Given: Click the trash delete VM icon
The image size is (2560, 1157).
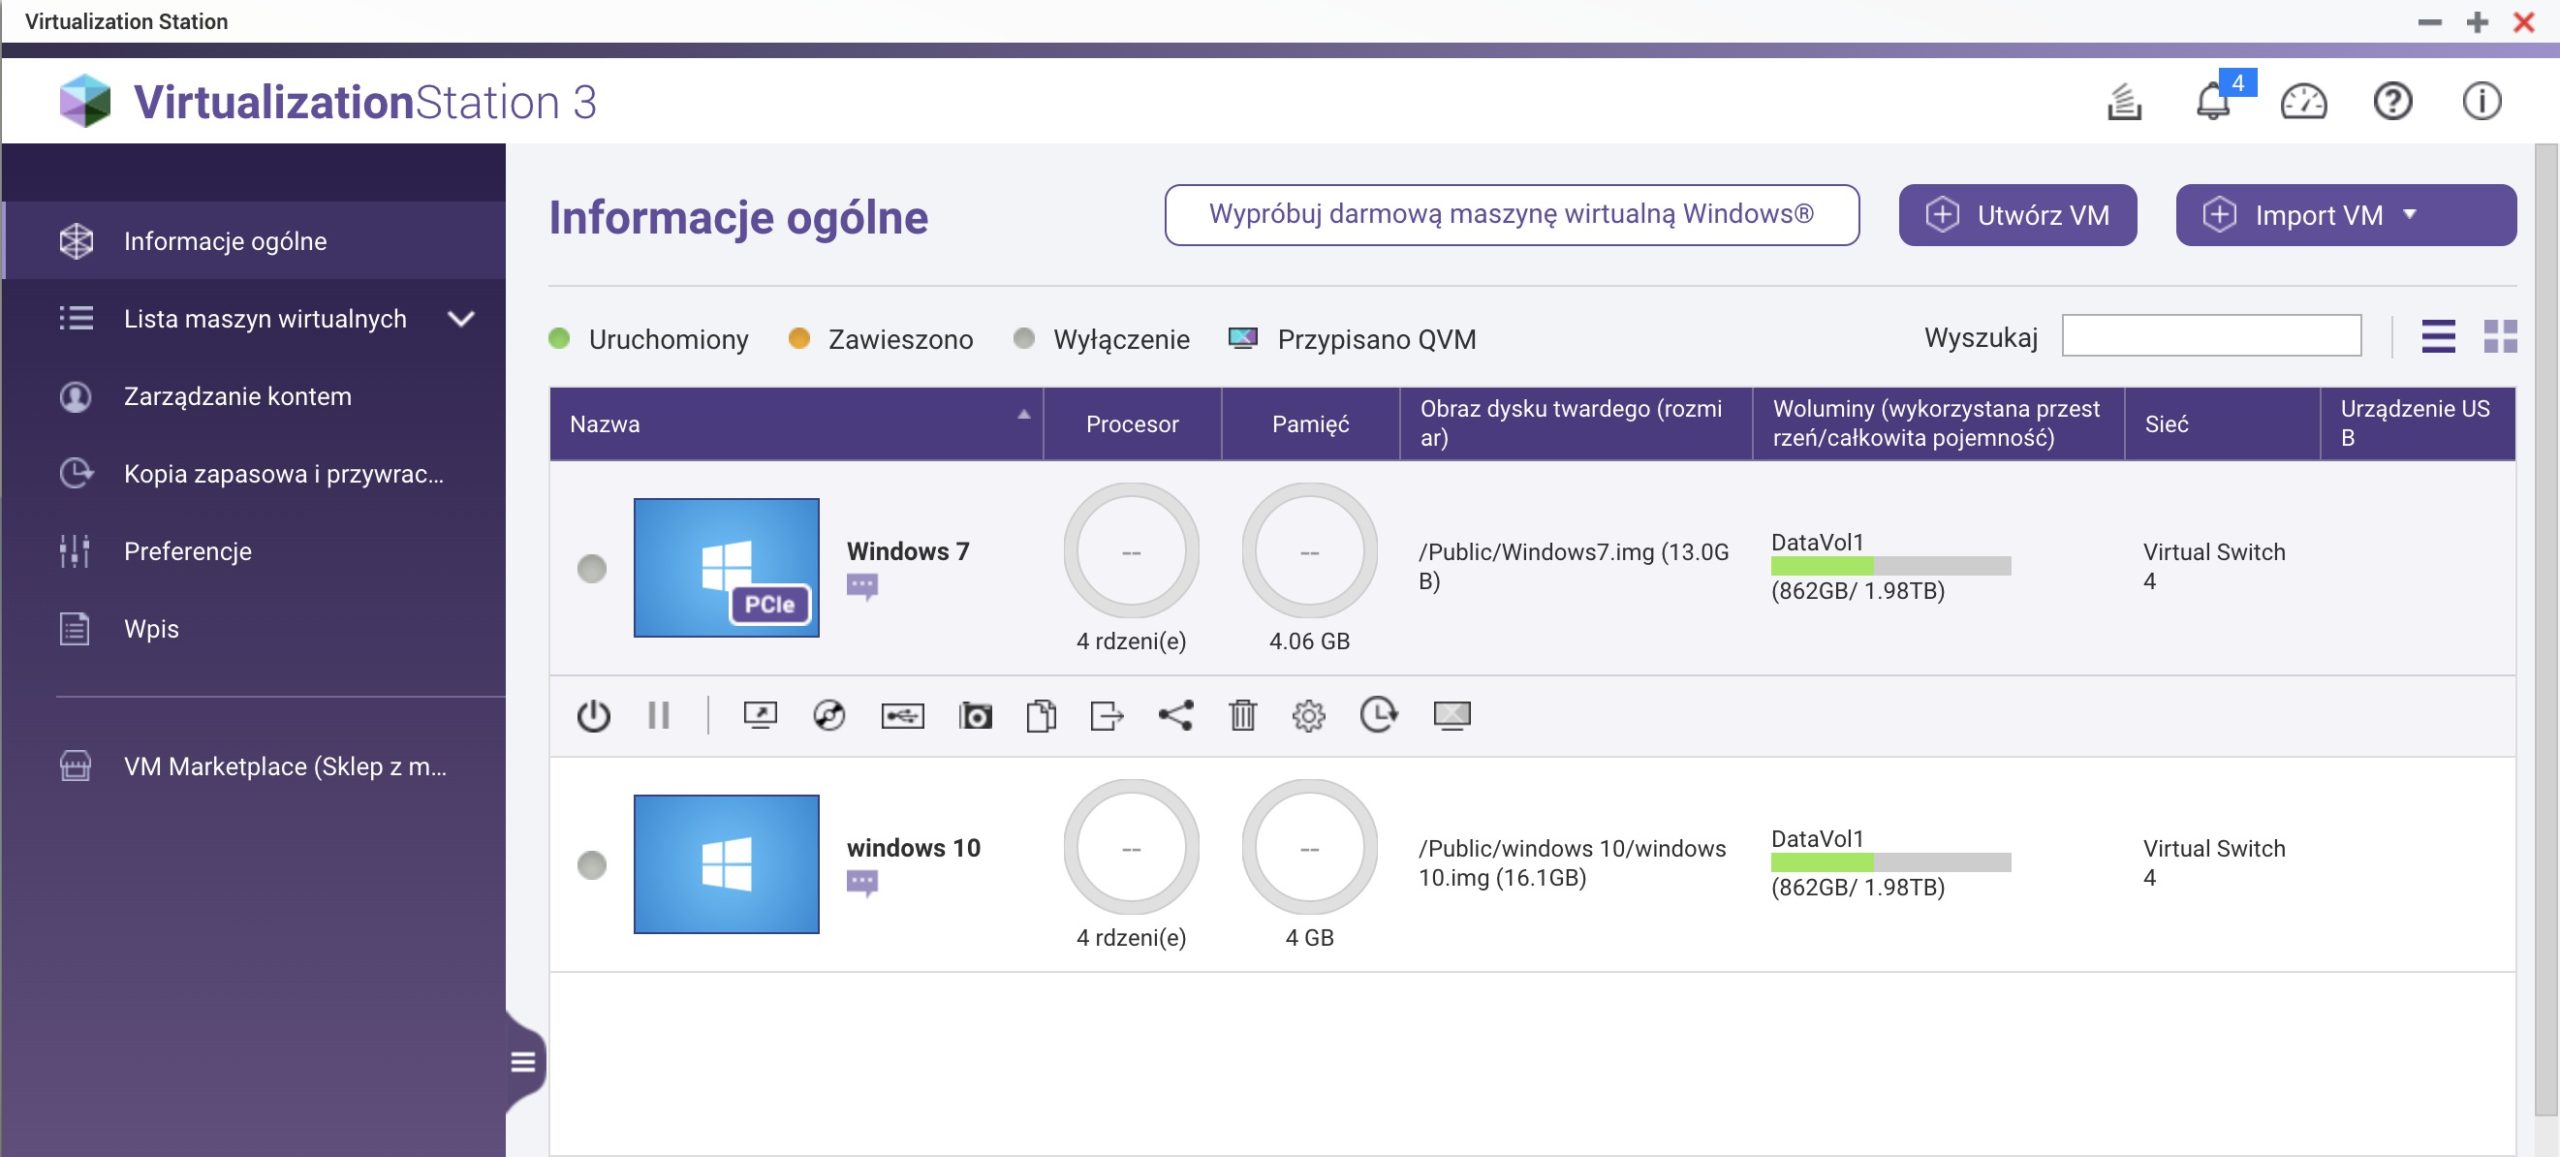Looking at the screenshot, I should [1242, 715].
